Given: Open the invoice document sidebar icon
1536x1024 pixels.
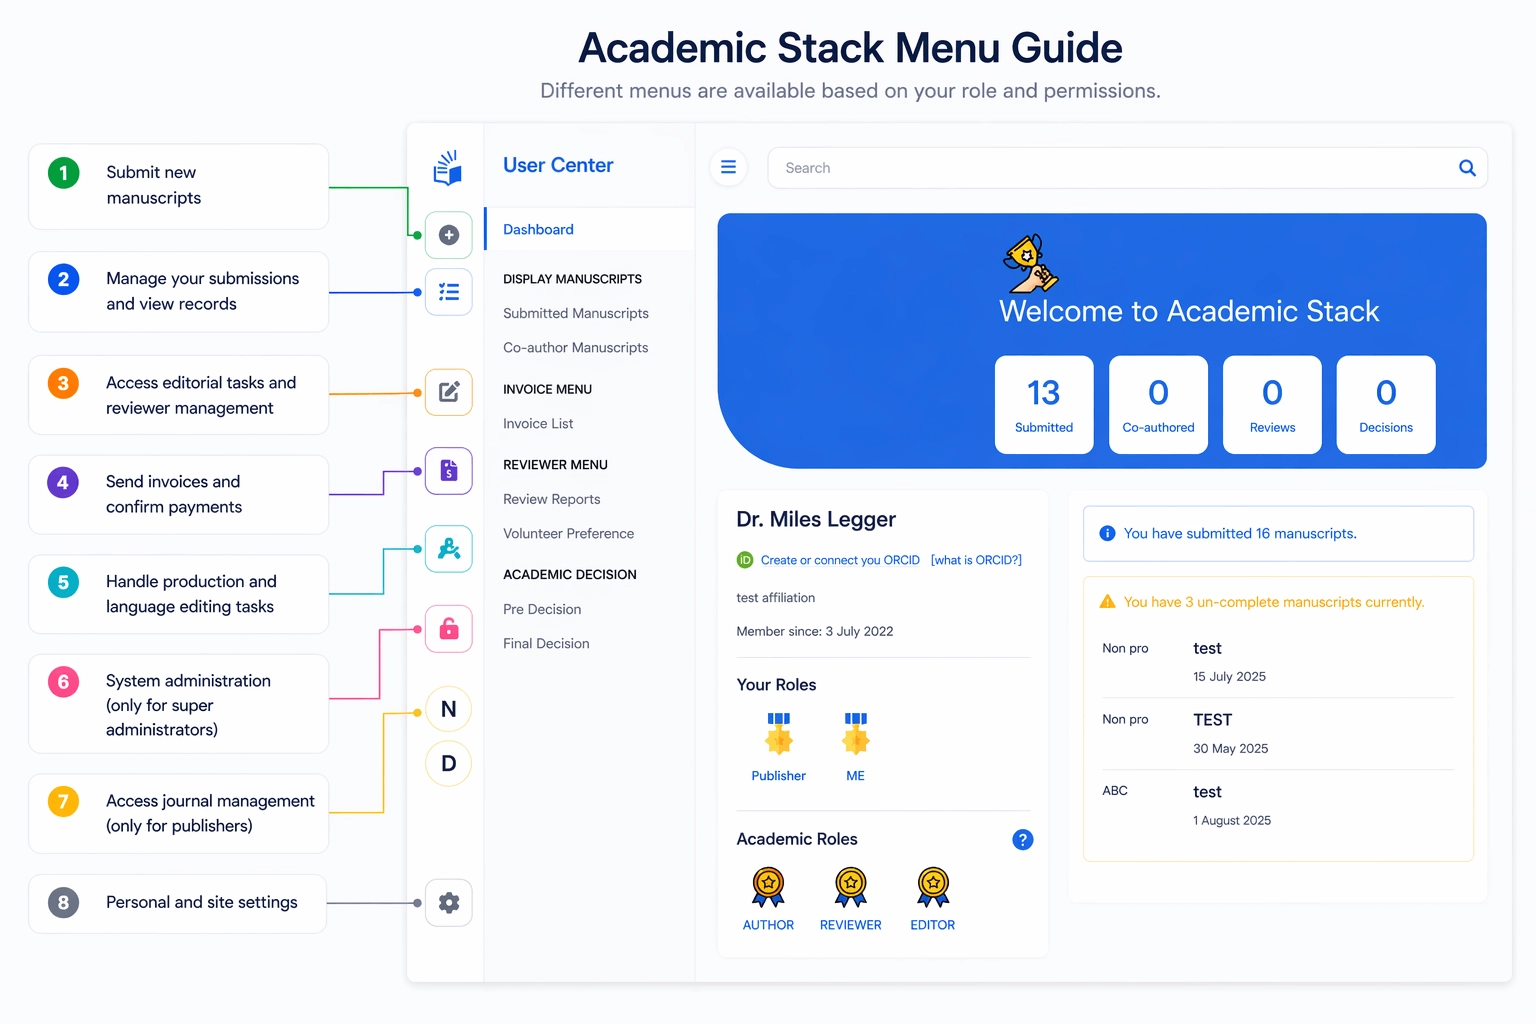Looking at the screenshot, I should click(x=449, y=470).
